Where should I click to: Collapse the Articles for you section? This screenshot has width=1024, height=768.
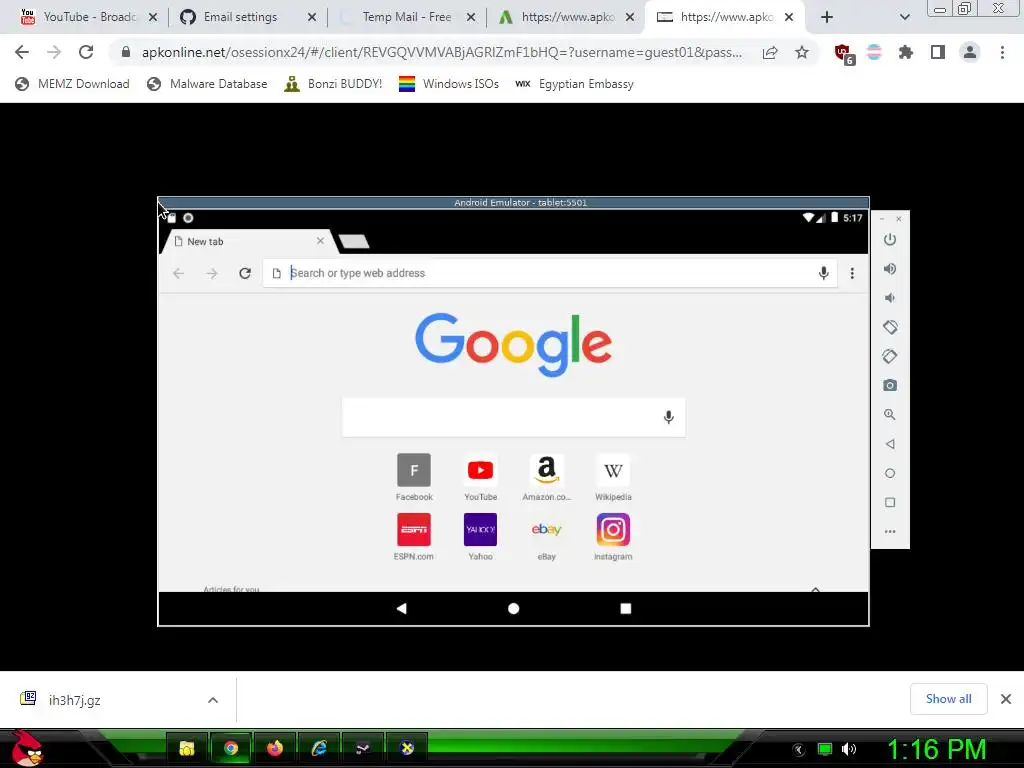click(x=816, y=589)
